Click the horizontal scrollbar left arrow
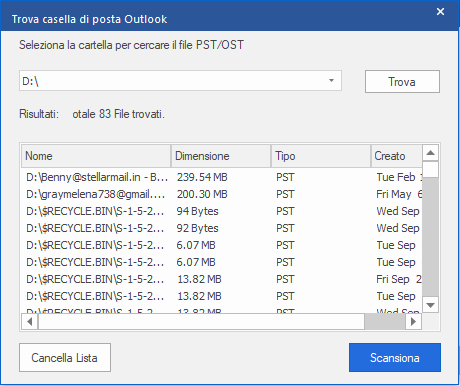The width and height of the screenshot is (460, 386). pos(30,322)
